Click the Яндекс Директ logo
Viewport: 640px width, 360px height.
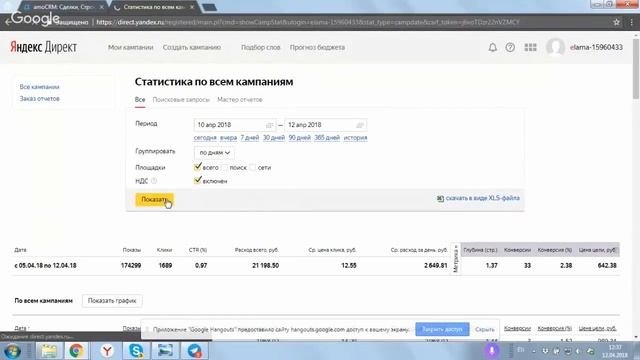[x=43, y=47]
